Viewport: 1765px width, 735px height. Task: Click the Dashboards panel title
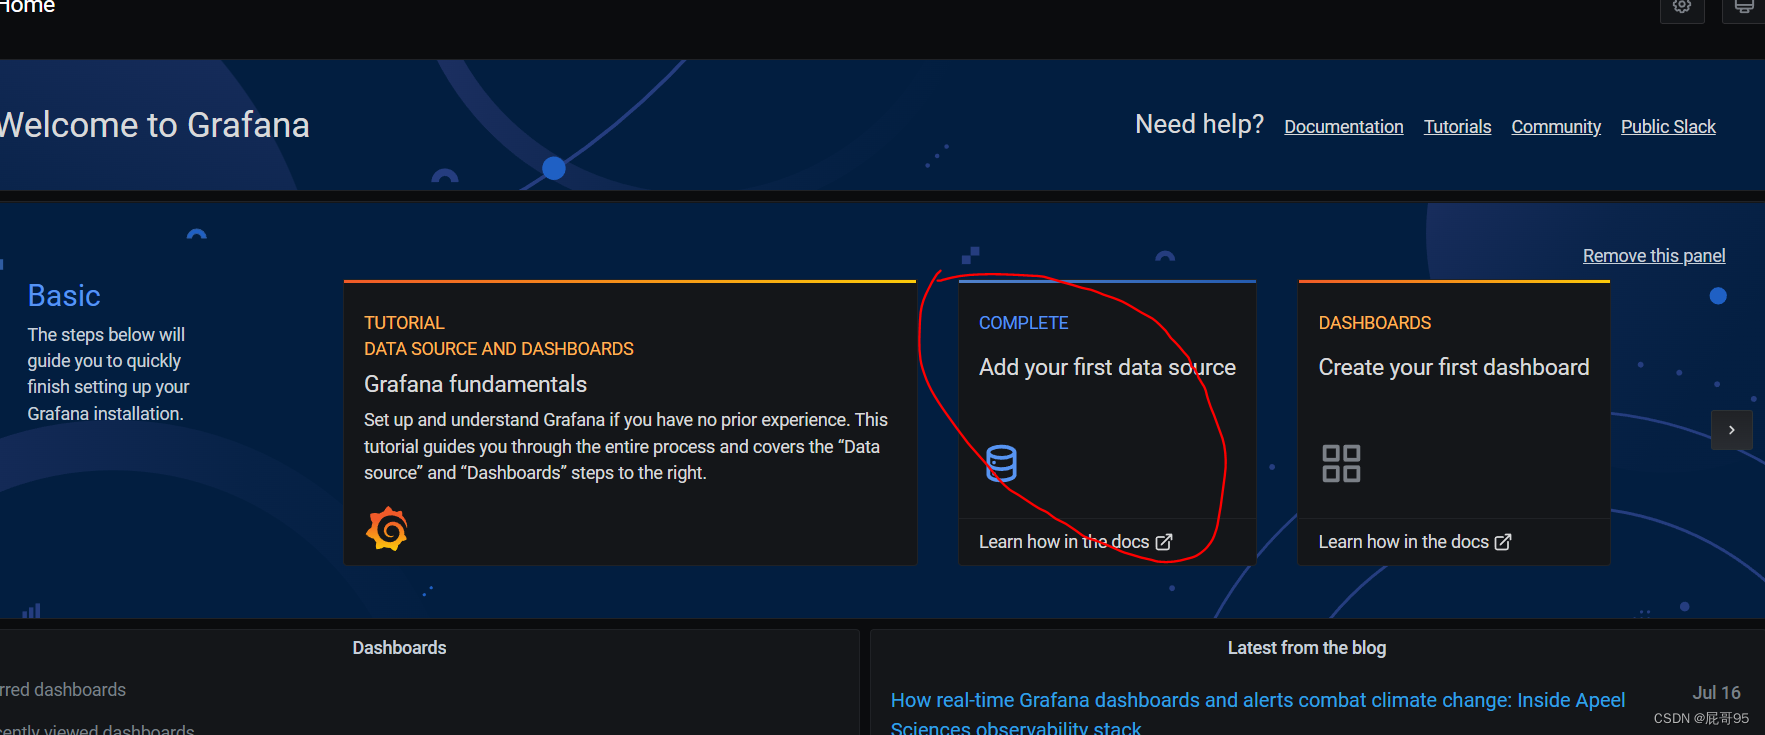[399, 648]
